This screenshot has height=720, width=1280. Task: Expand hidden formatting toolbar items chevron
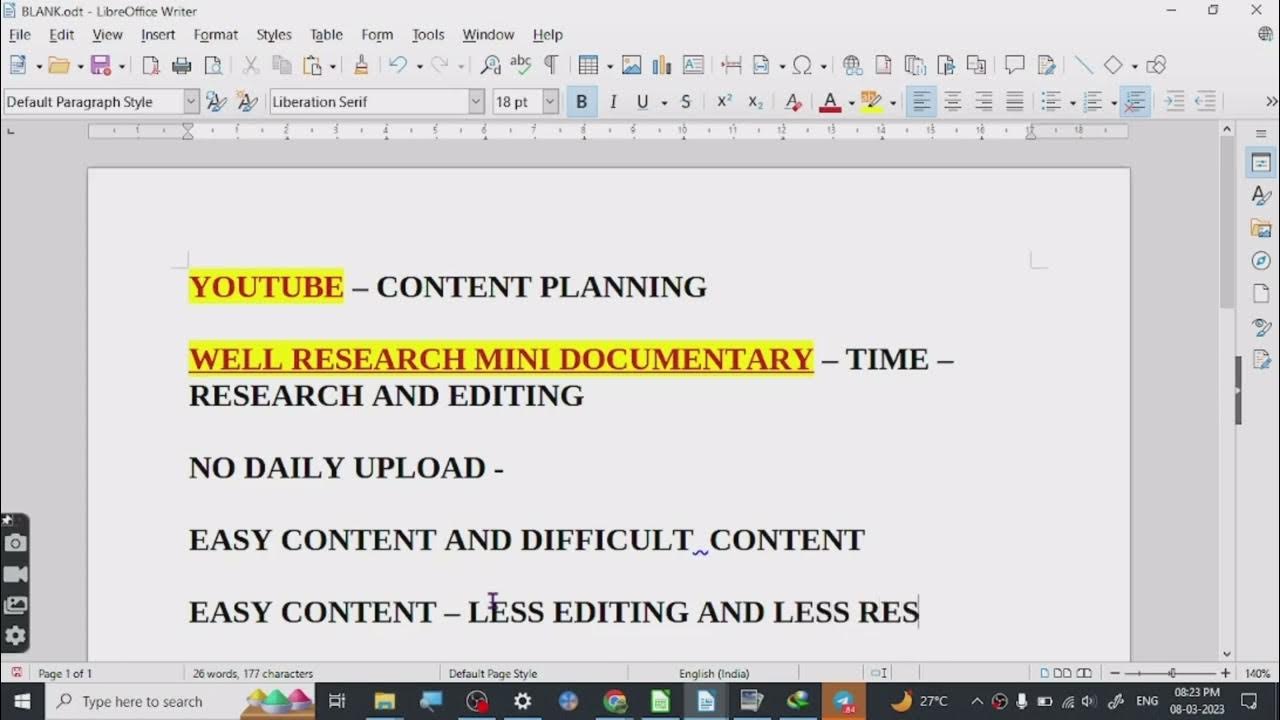[x=1271, y=101]
